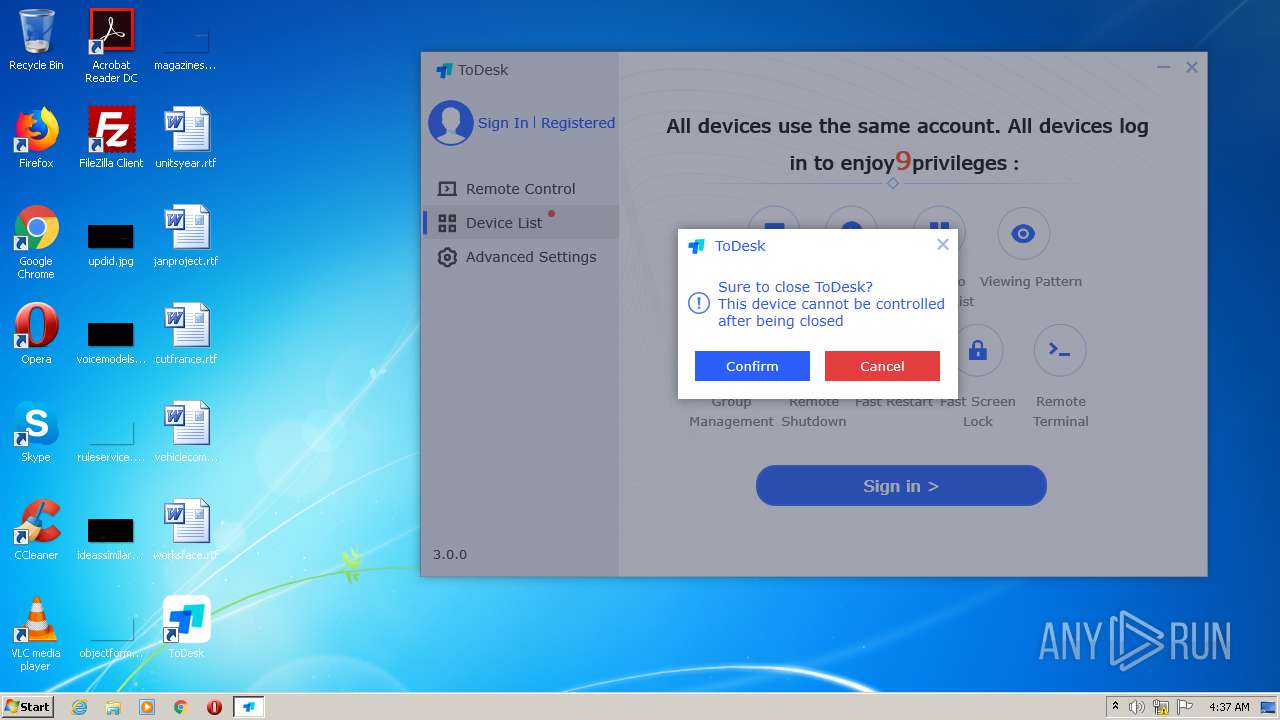Show hidden system tray icons
Image resolution: width=1280 pixels, height=720 pixels.
[1115, 707]
